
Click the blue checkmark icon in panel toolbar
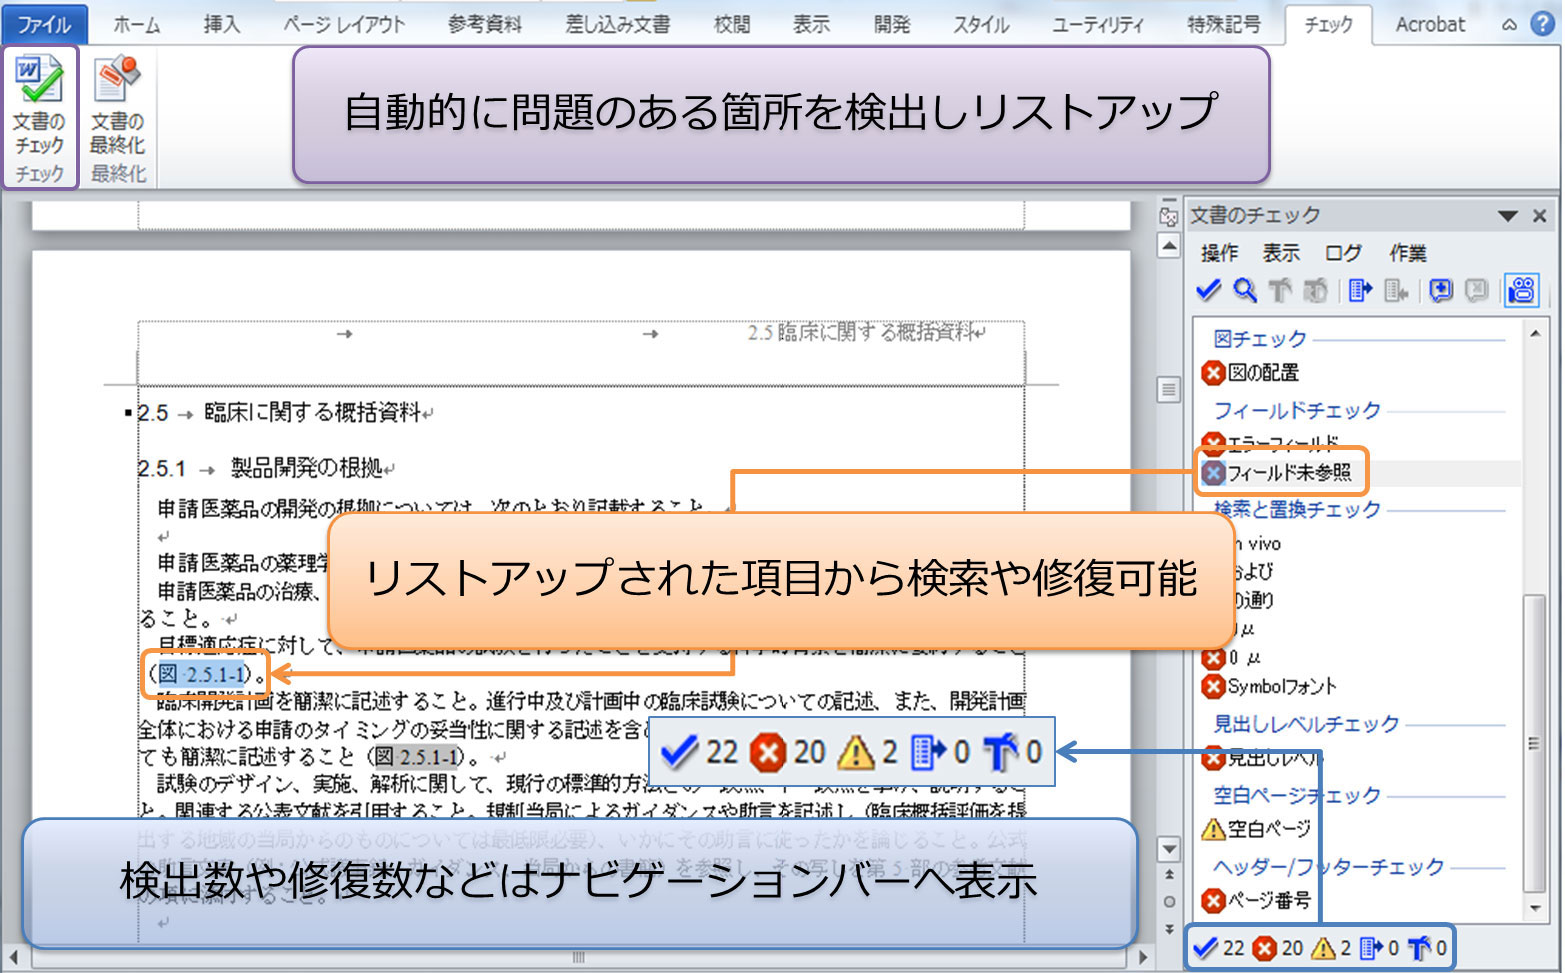pos(1208,291)
